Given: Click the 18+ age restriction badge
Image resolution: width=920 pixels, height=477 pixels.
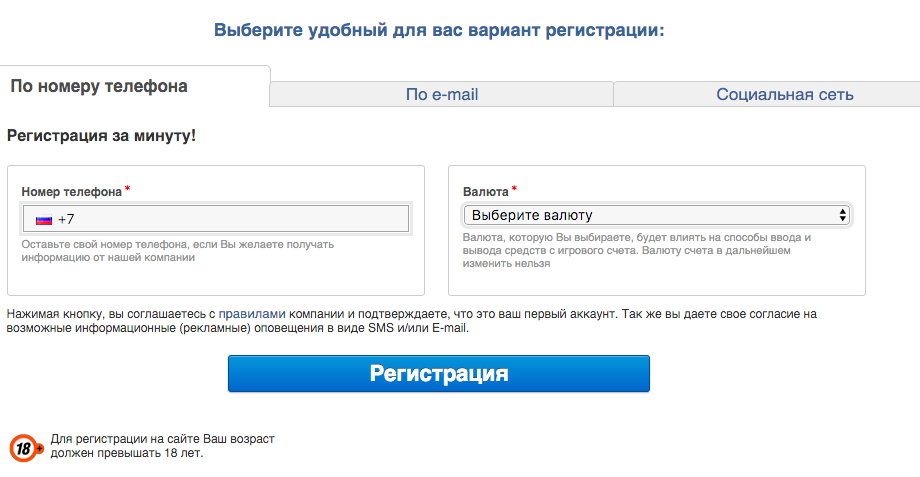Looking at the screenshot, I should pos(25,448).
